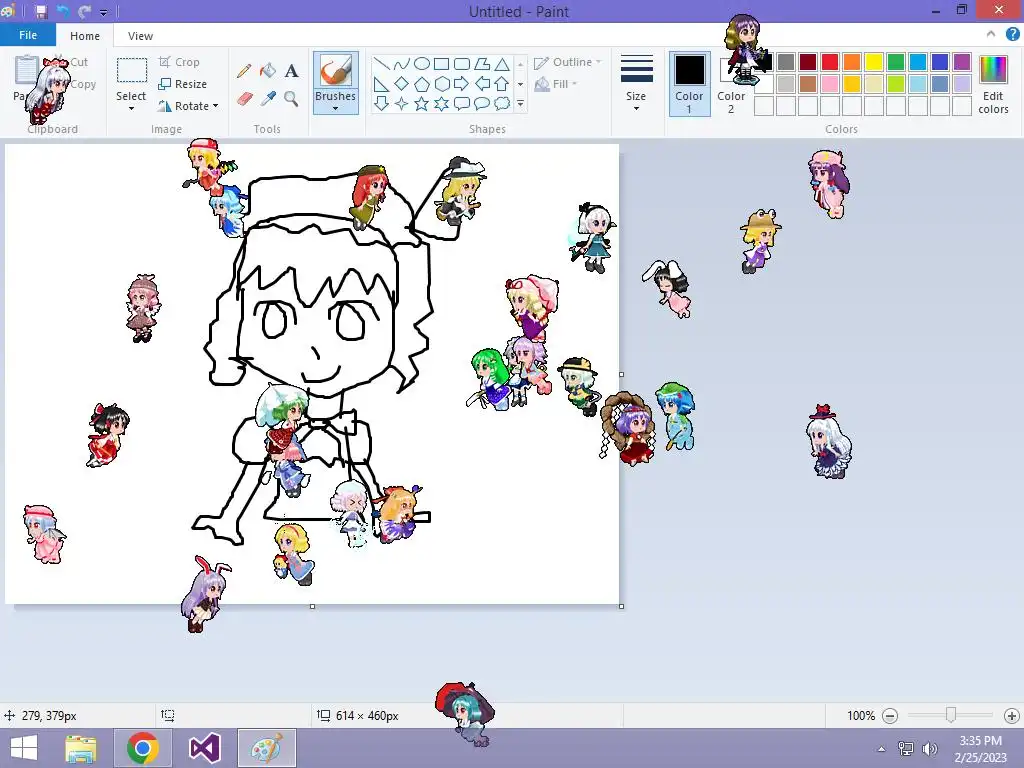Click the zoom out minus button
Screen dimensions: 1024x768
coord(889,716)
